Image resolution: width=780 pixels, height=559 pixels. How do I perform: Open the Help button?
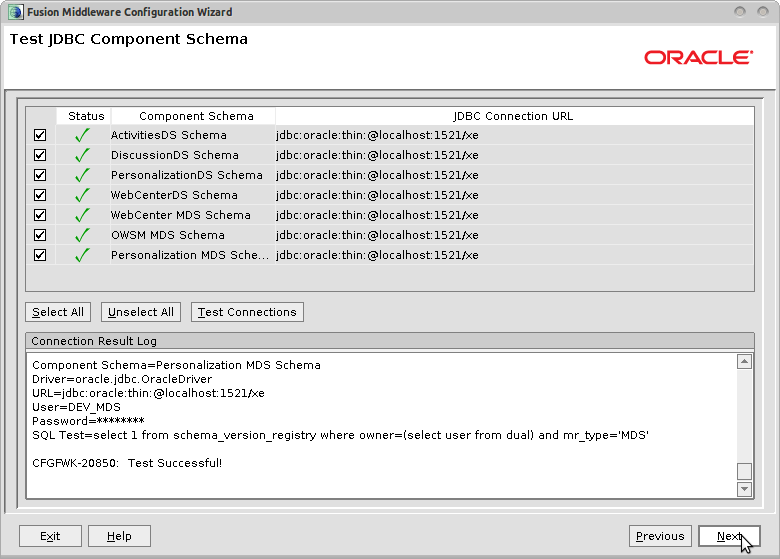[x=119, y=536]
